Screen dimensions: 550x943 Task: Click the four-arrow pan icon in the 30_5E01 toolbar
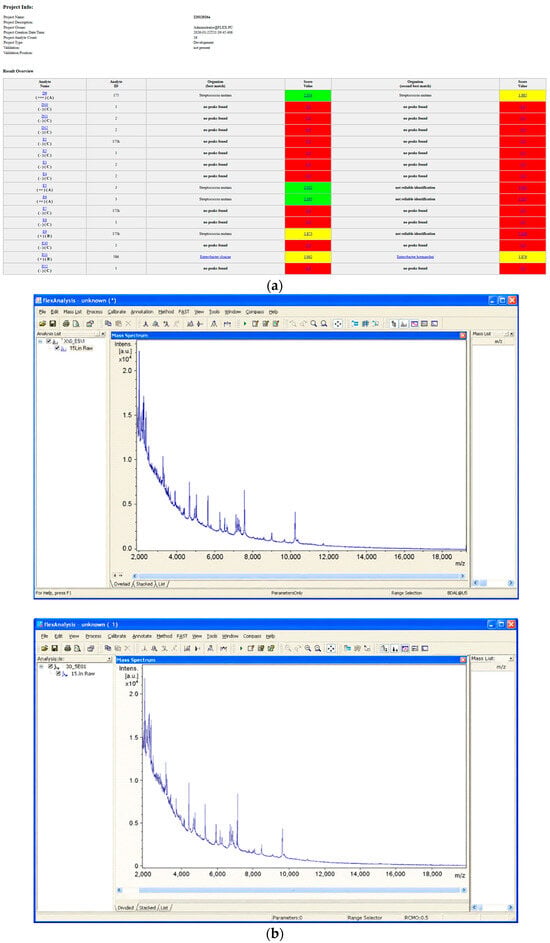point(330,648)
